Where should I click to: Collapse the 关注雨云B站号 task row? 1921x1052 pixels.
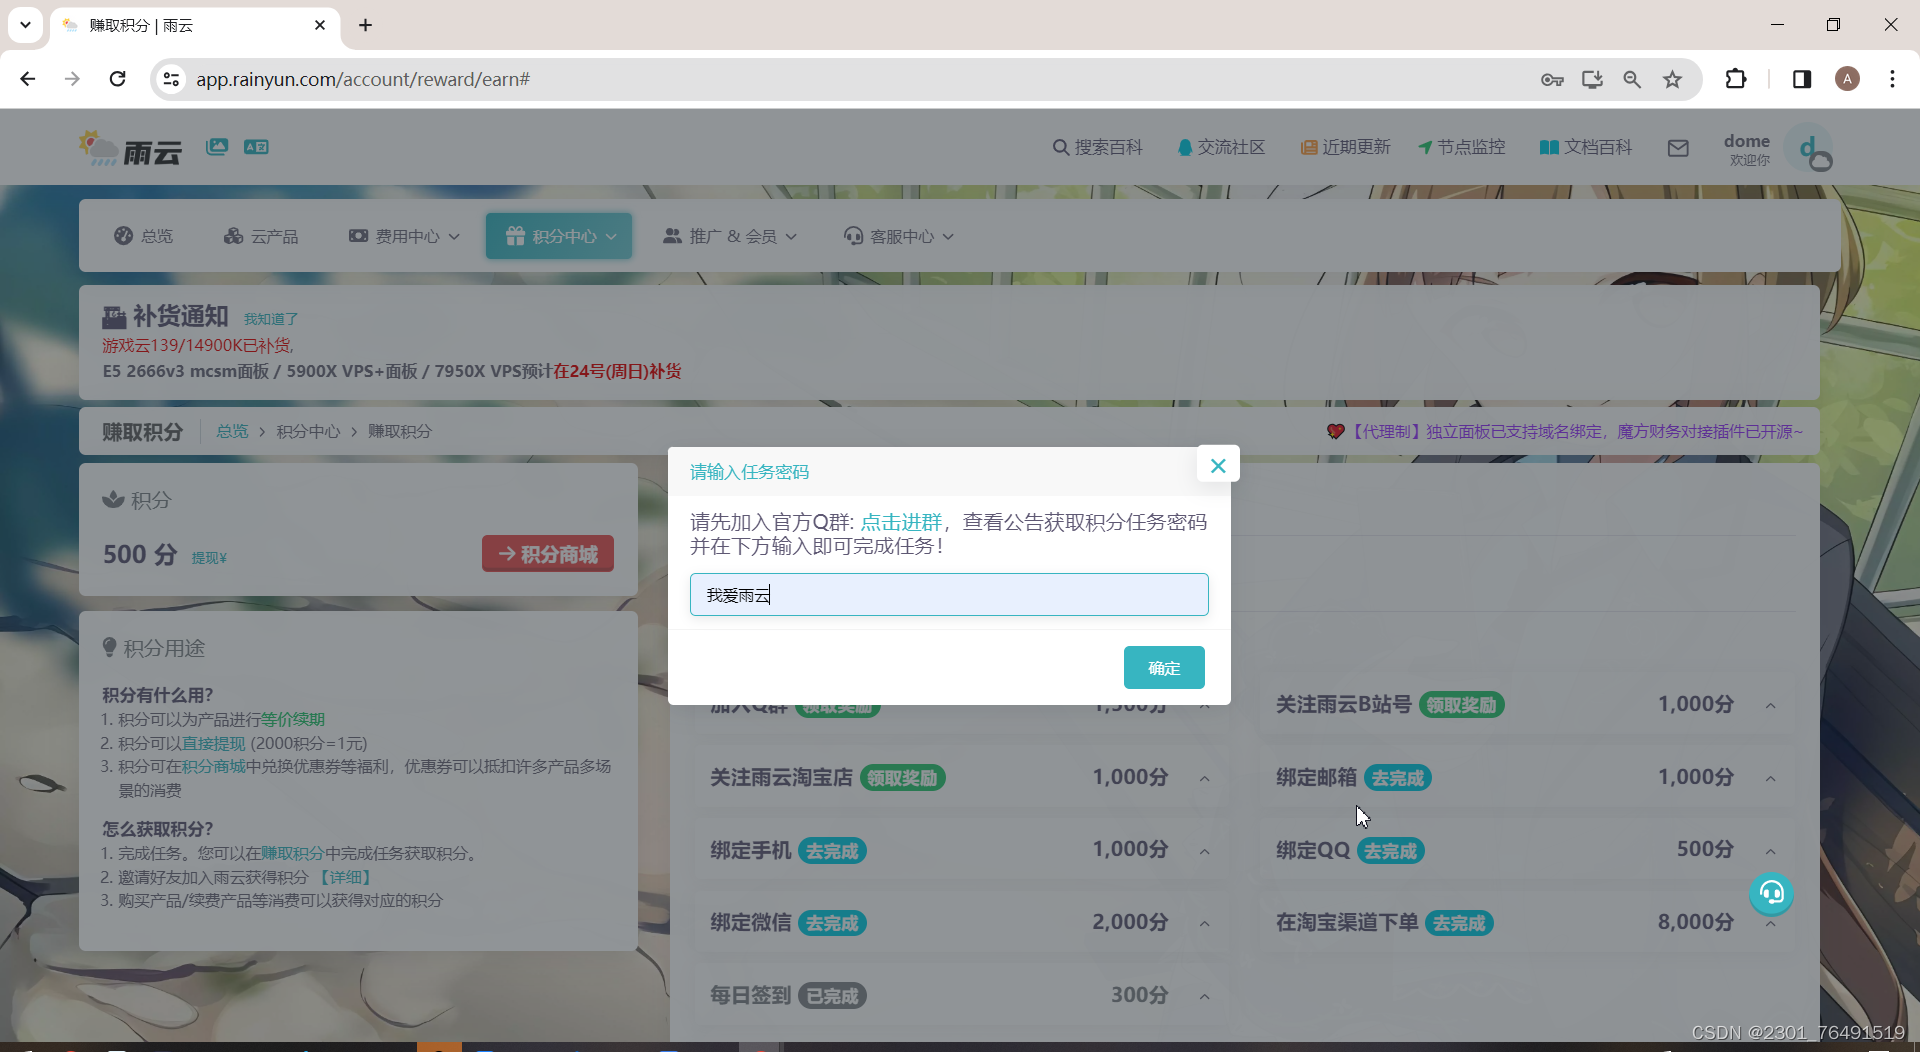tap(1771, 706)
